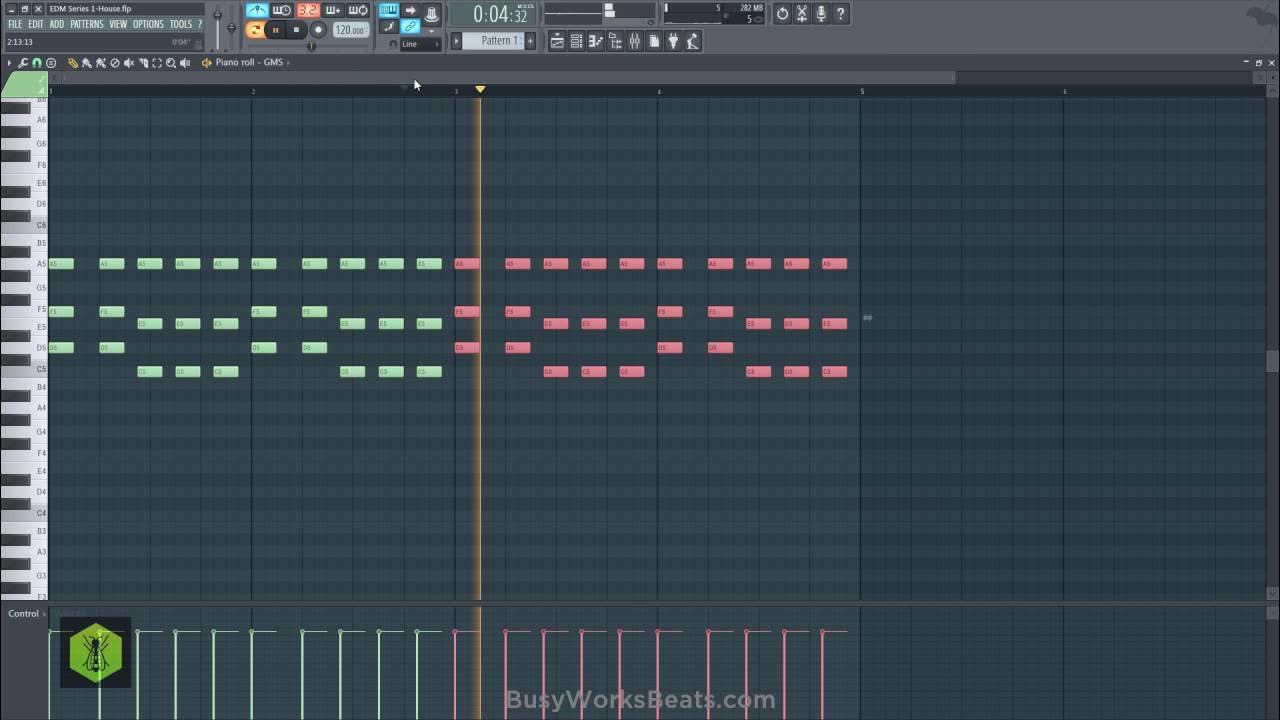The image size is (1280, 720).
Task: Toggle step editing arrow mode
Action: (x=410, y=10)
